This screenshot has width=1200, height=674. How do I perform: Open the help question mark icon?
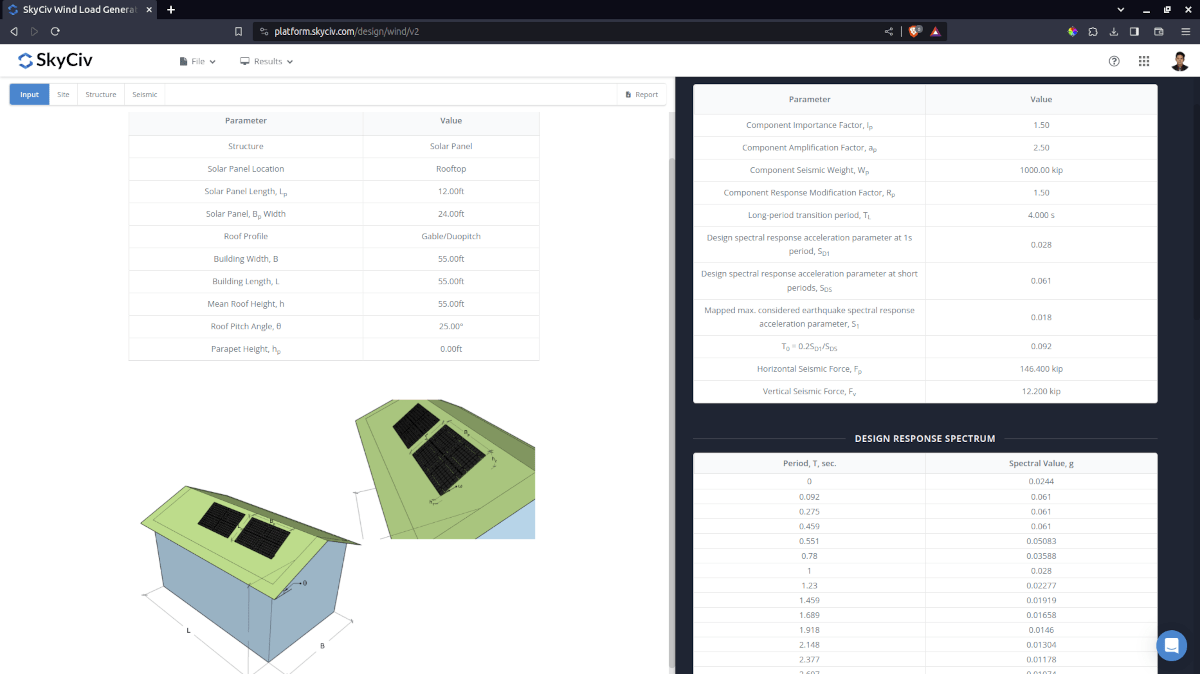pos(1114,60)
